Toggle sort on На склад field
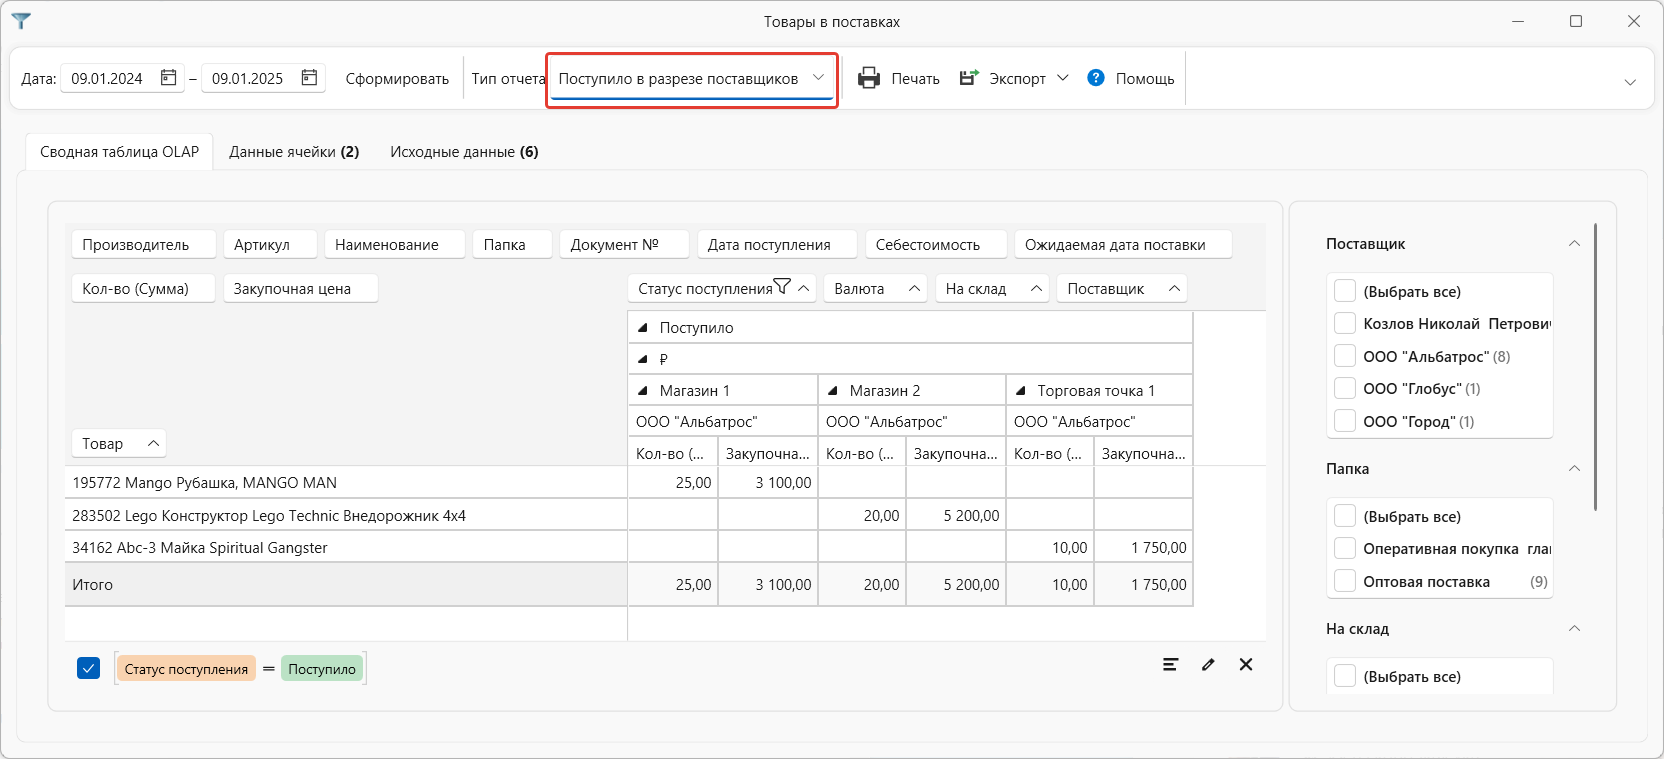Image resolution: width=1664 pixels, height=759 pixels. click(1036, 288)
